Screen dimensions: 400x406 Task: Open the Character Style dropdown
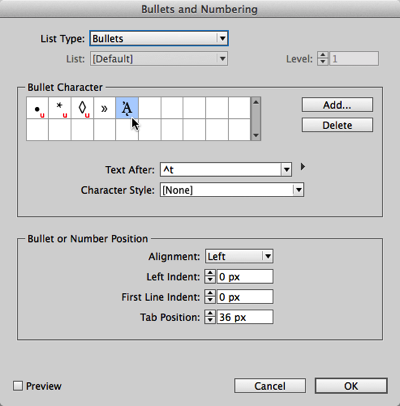(232, 190)
